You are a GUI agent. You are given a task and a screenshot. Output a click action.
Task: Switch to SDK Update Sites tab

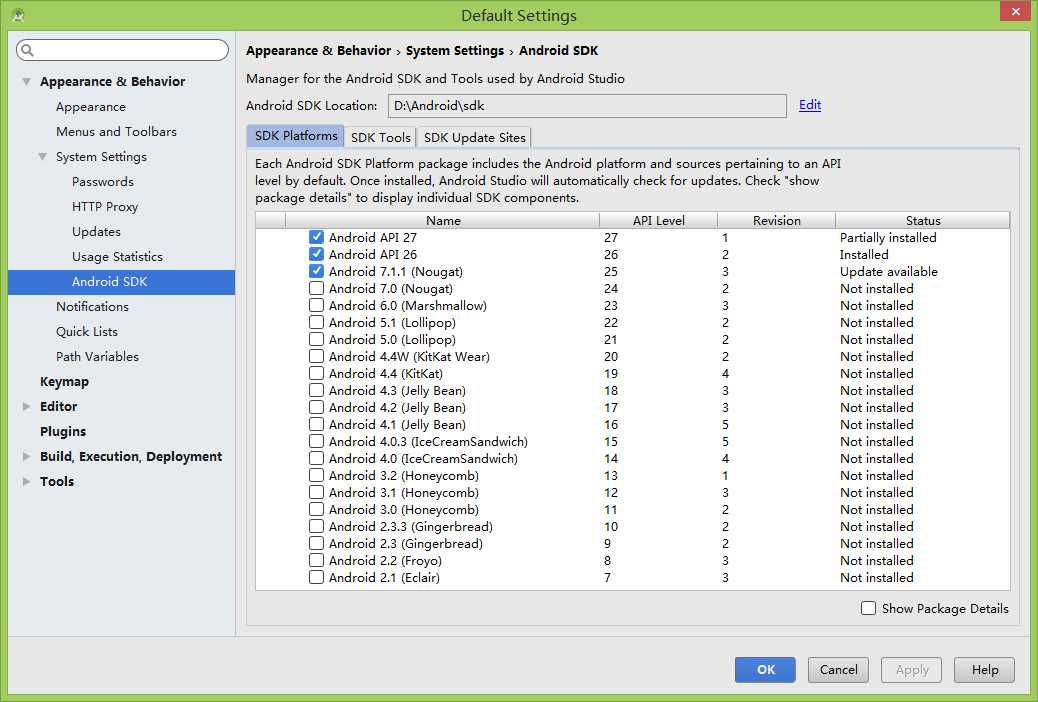474,137
